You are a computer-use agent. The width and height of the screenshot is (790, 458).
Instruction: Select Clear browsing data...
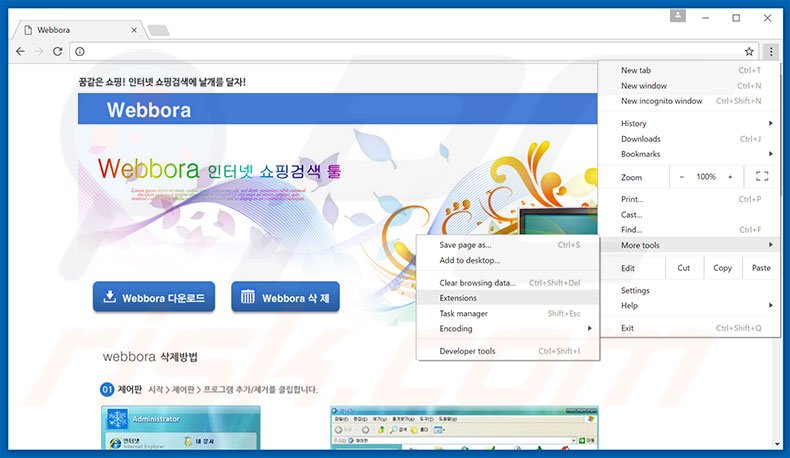[x=508, y=283]
